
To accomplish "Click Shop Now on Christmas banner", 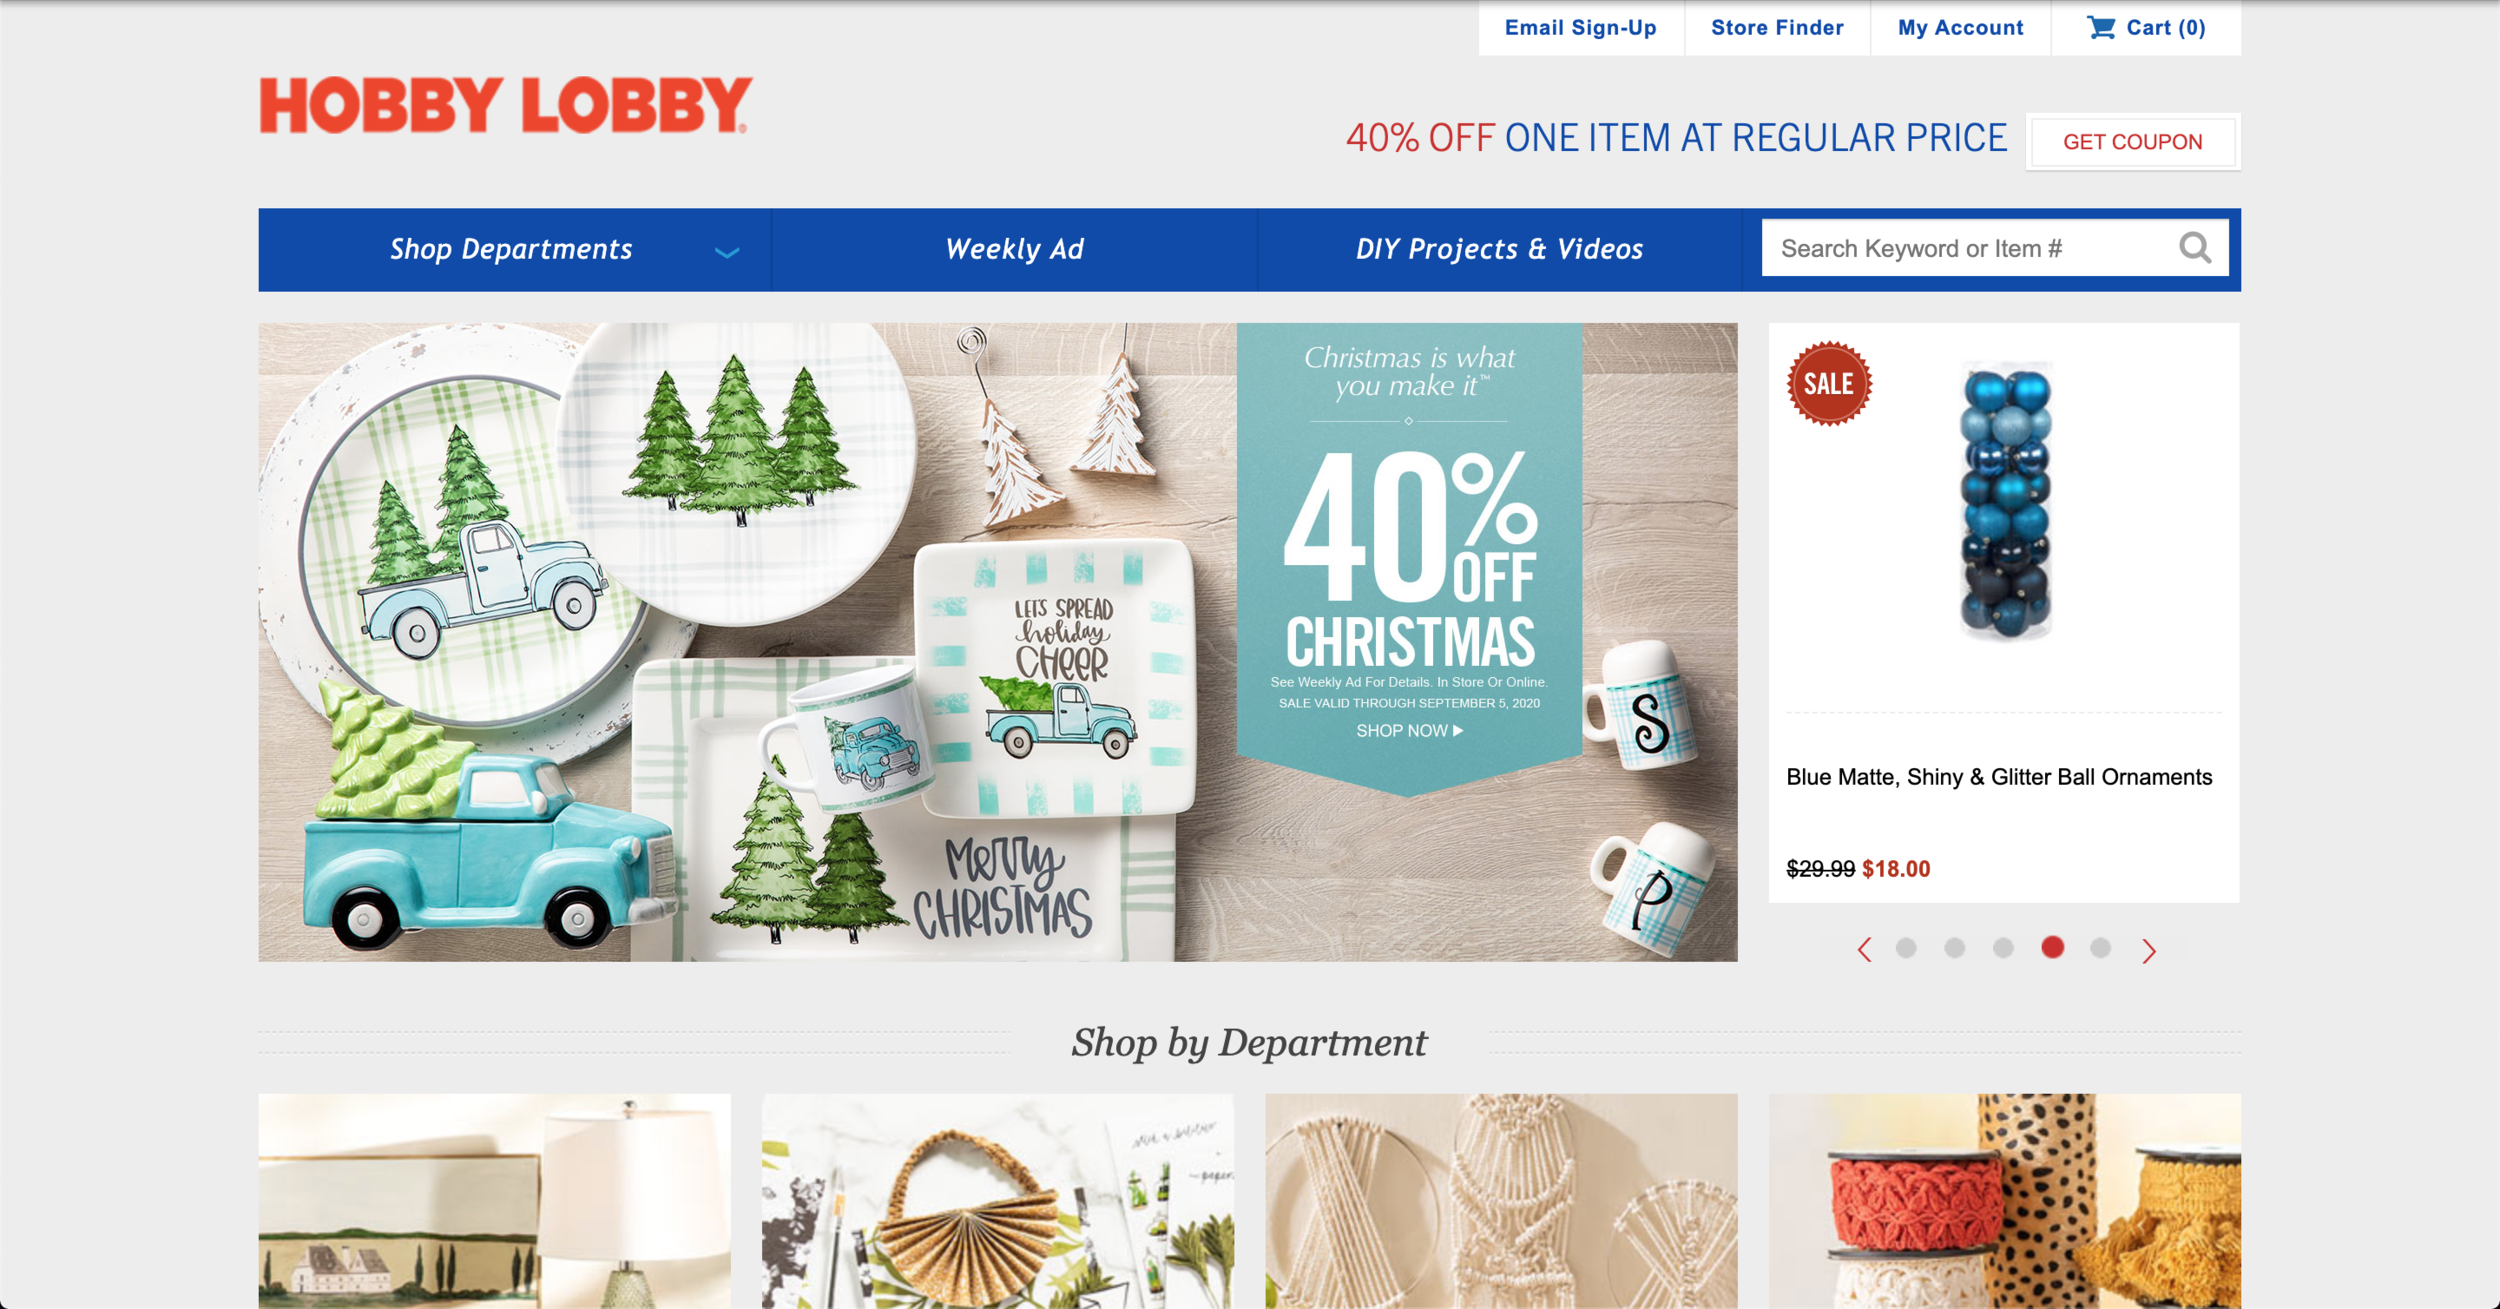I will (1409, 731).
